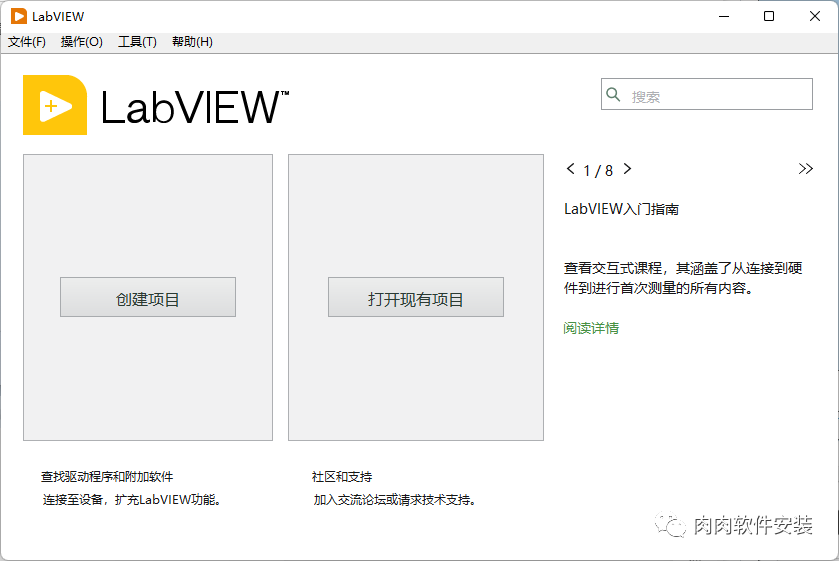The height and width of the screenshot is (561, 839).
Task: Click the LabVIEW title bar app icon
Action: (19, 16)
